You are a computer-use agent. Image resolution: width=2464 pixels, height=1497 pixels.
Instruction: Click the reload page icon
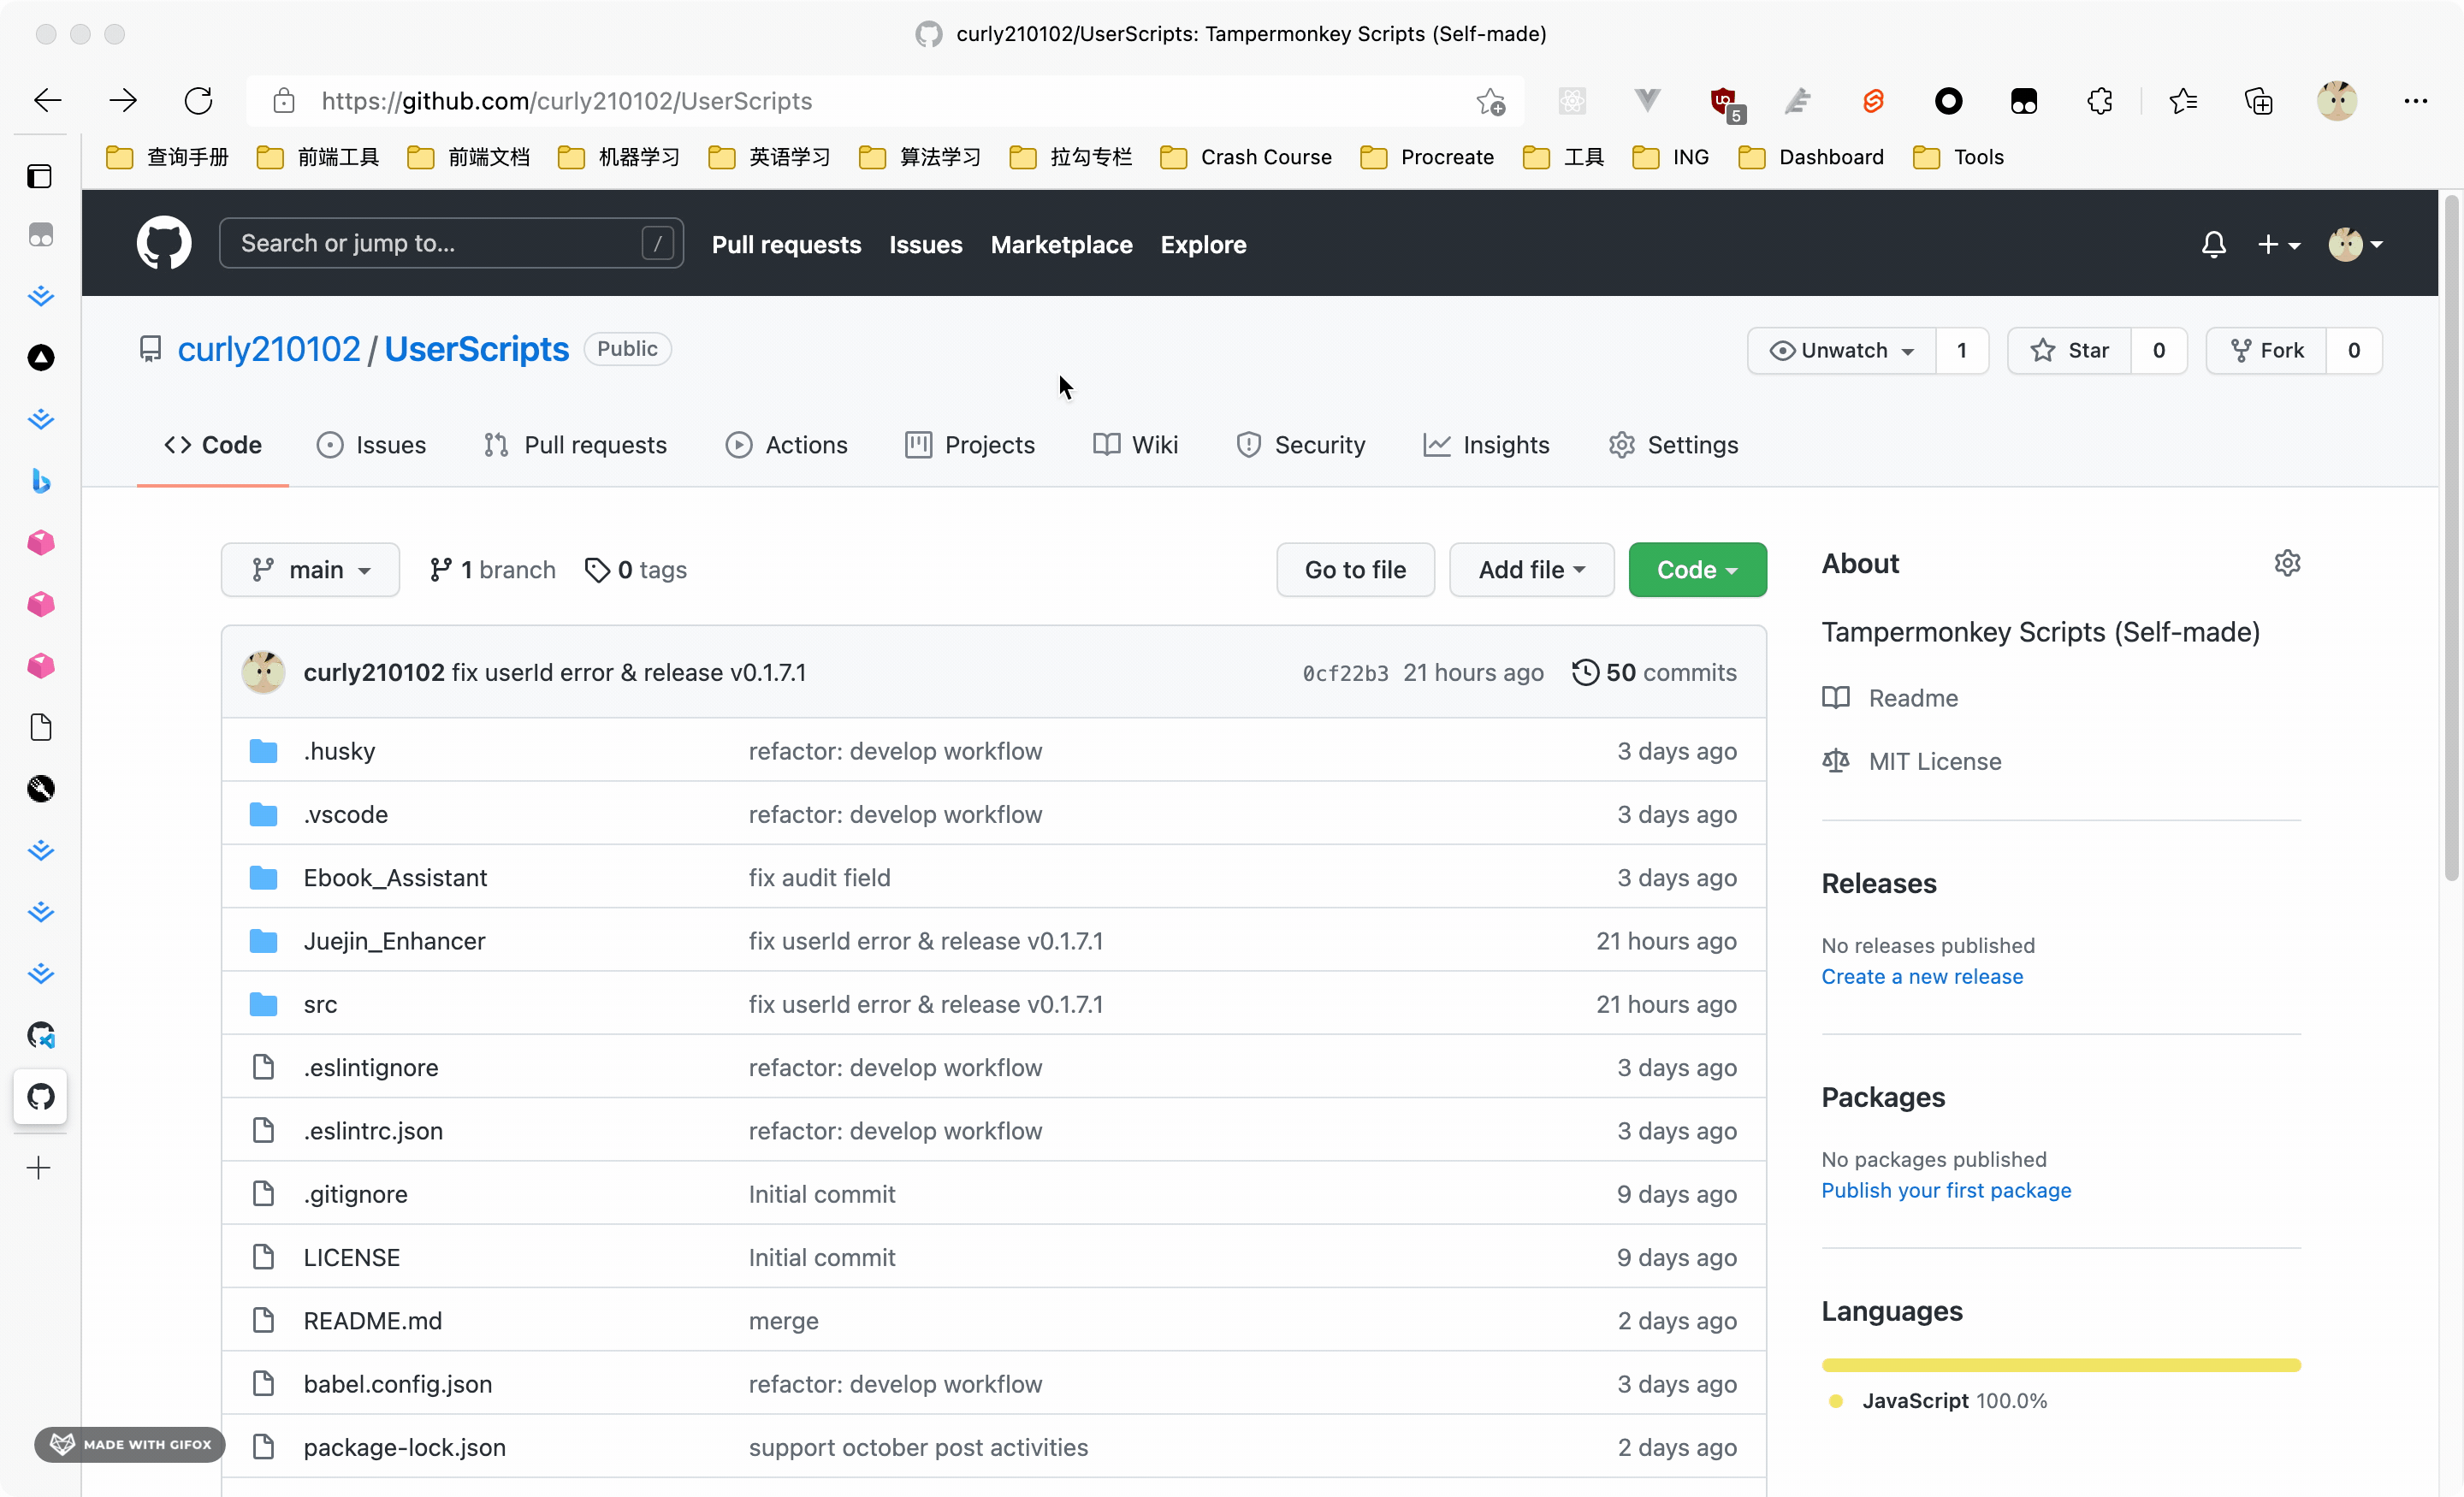[198, 101]
